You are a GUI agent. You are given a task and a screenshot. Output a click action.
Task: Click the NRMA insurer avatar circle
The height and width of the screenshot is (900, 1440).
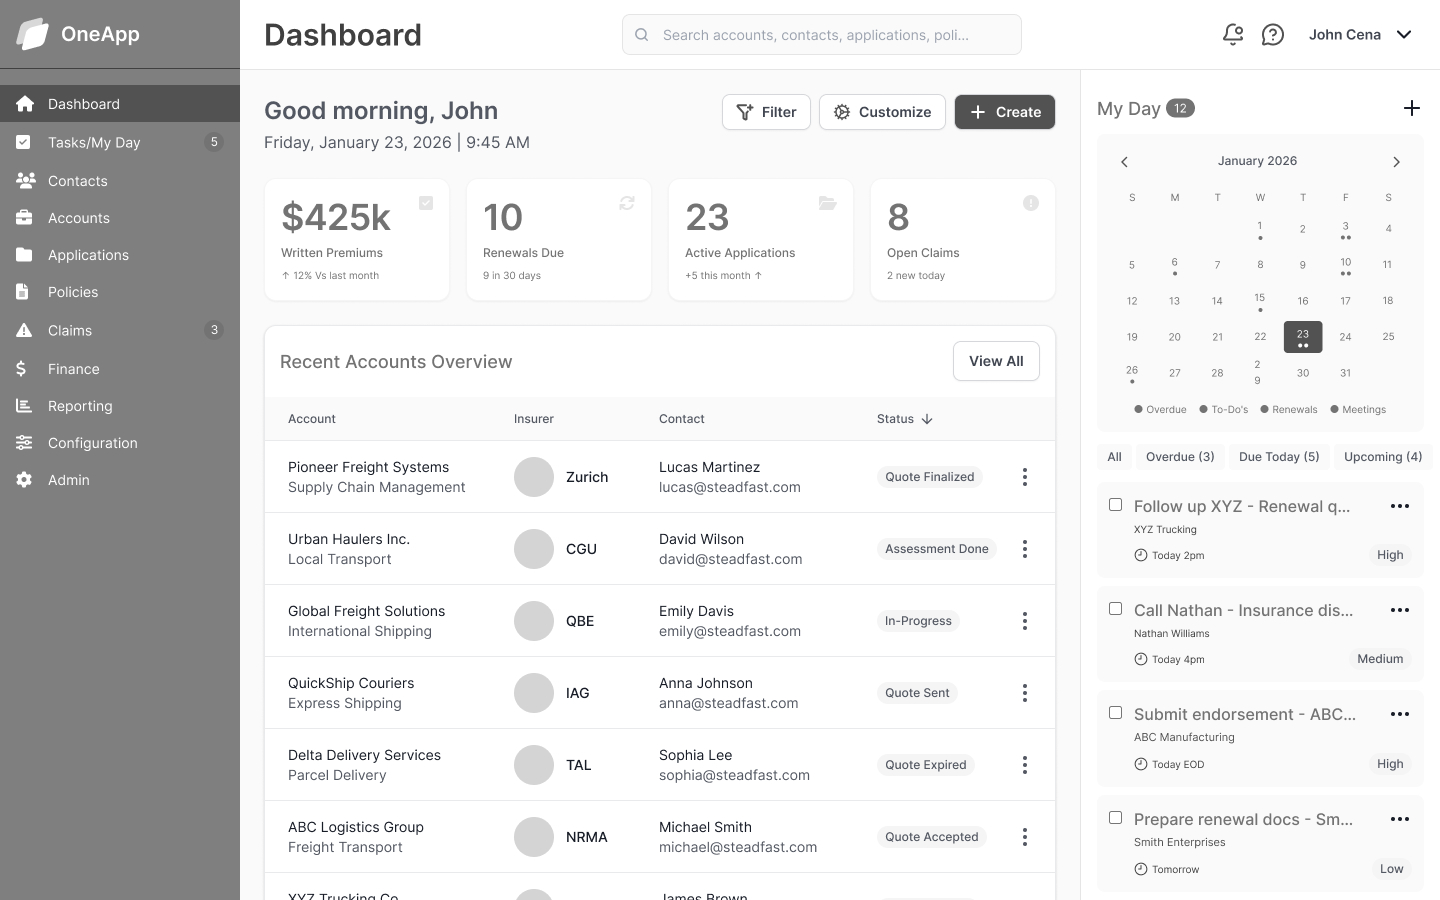tap(534, 837)
